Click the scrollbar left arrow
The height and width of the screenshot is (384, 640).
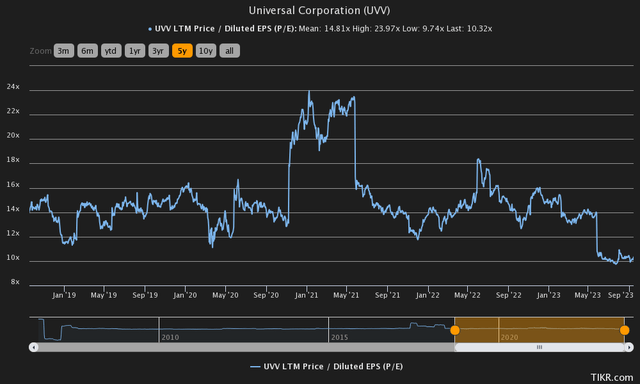click(33, 347)
